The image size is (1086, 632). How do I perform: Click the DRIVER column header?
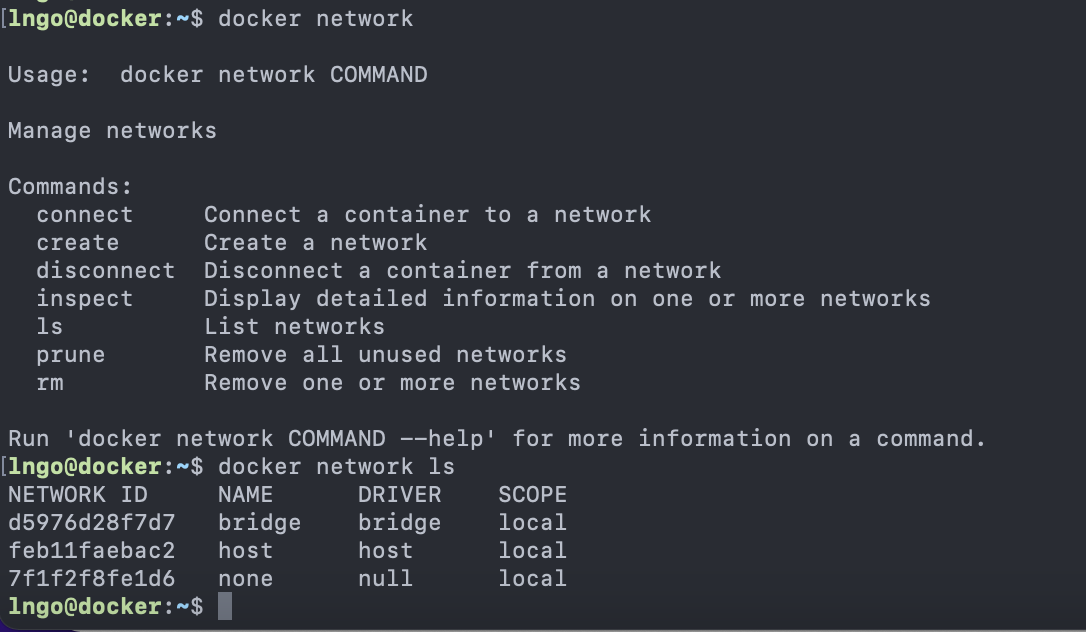click(x=399, y=495)
